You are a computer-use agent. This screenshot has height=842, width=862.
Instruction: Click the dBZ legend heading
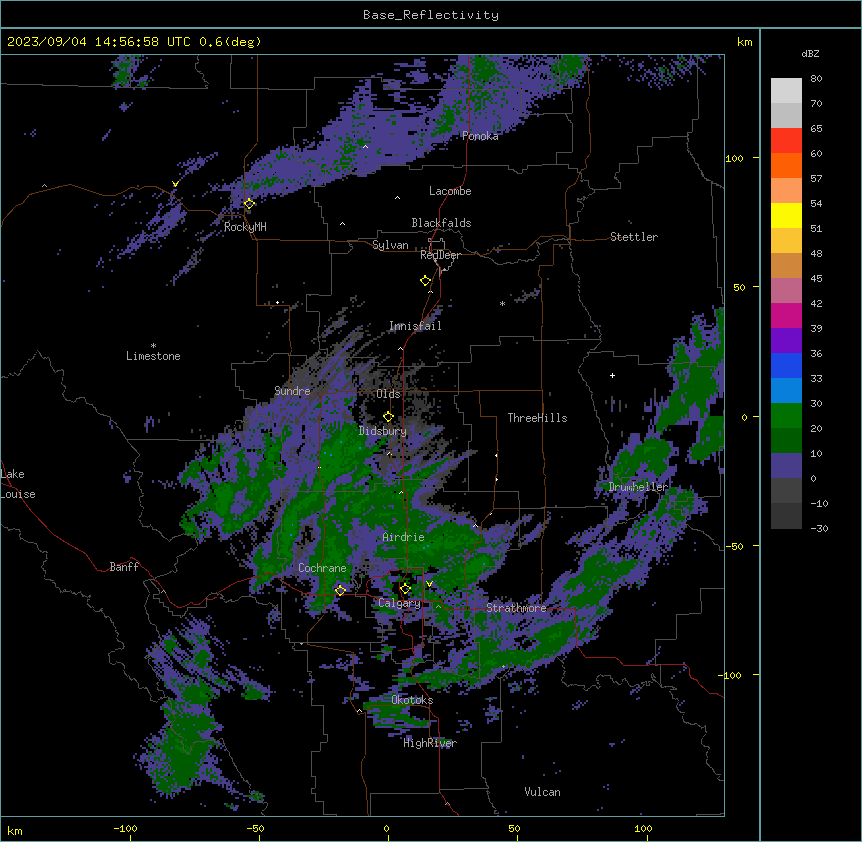(810, 53)
